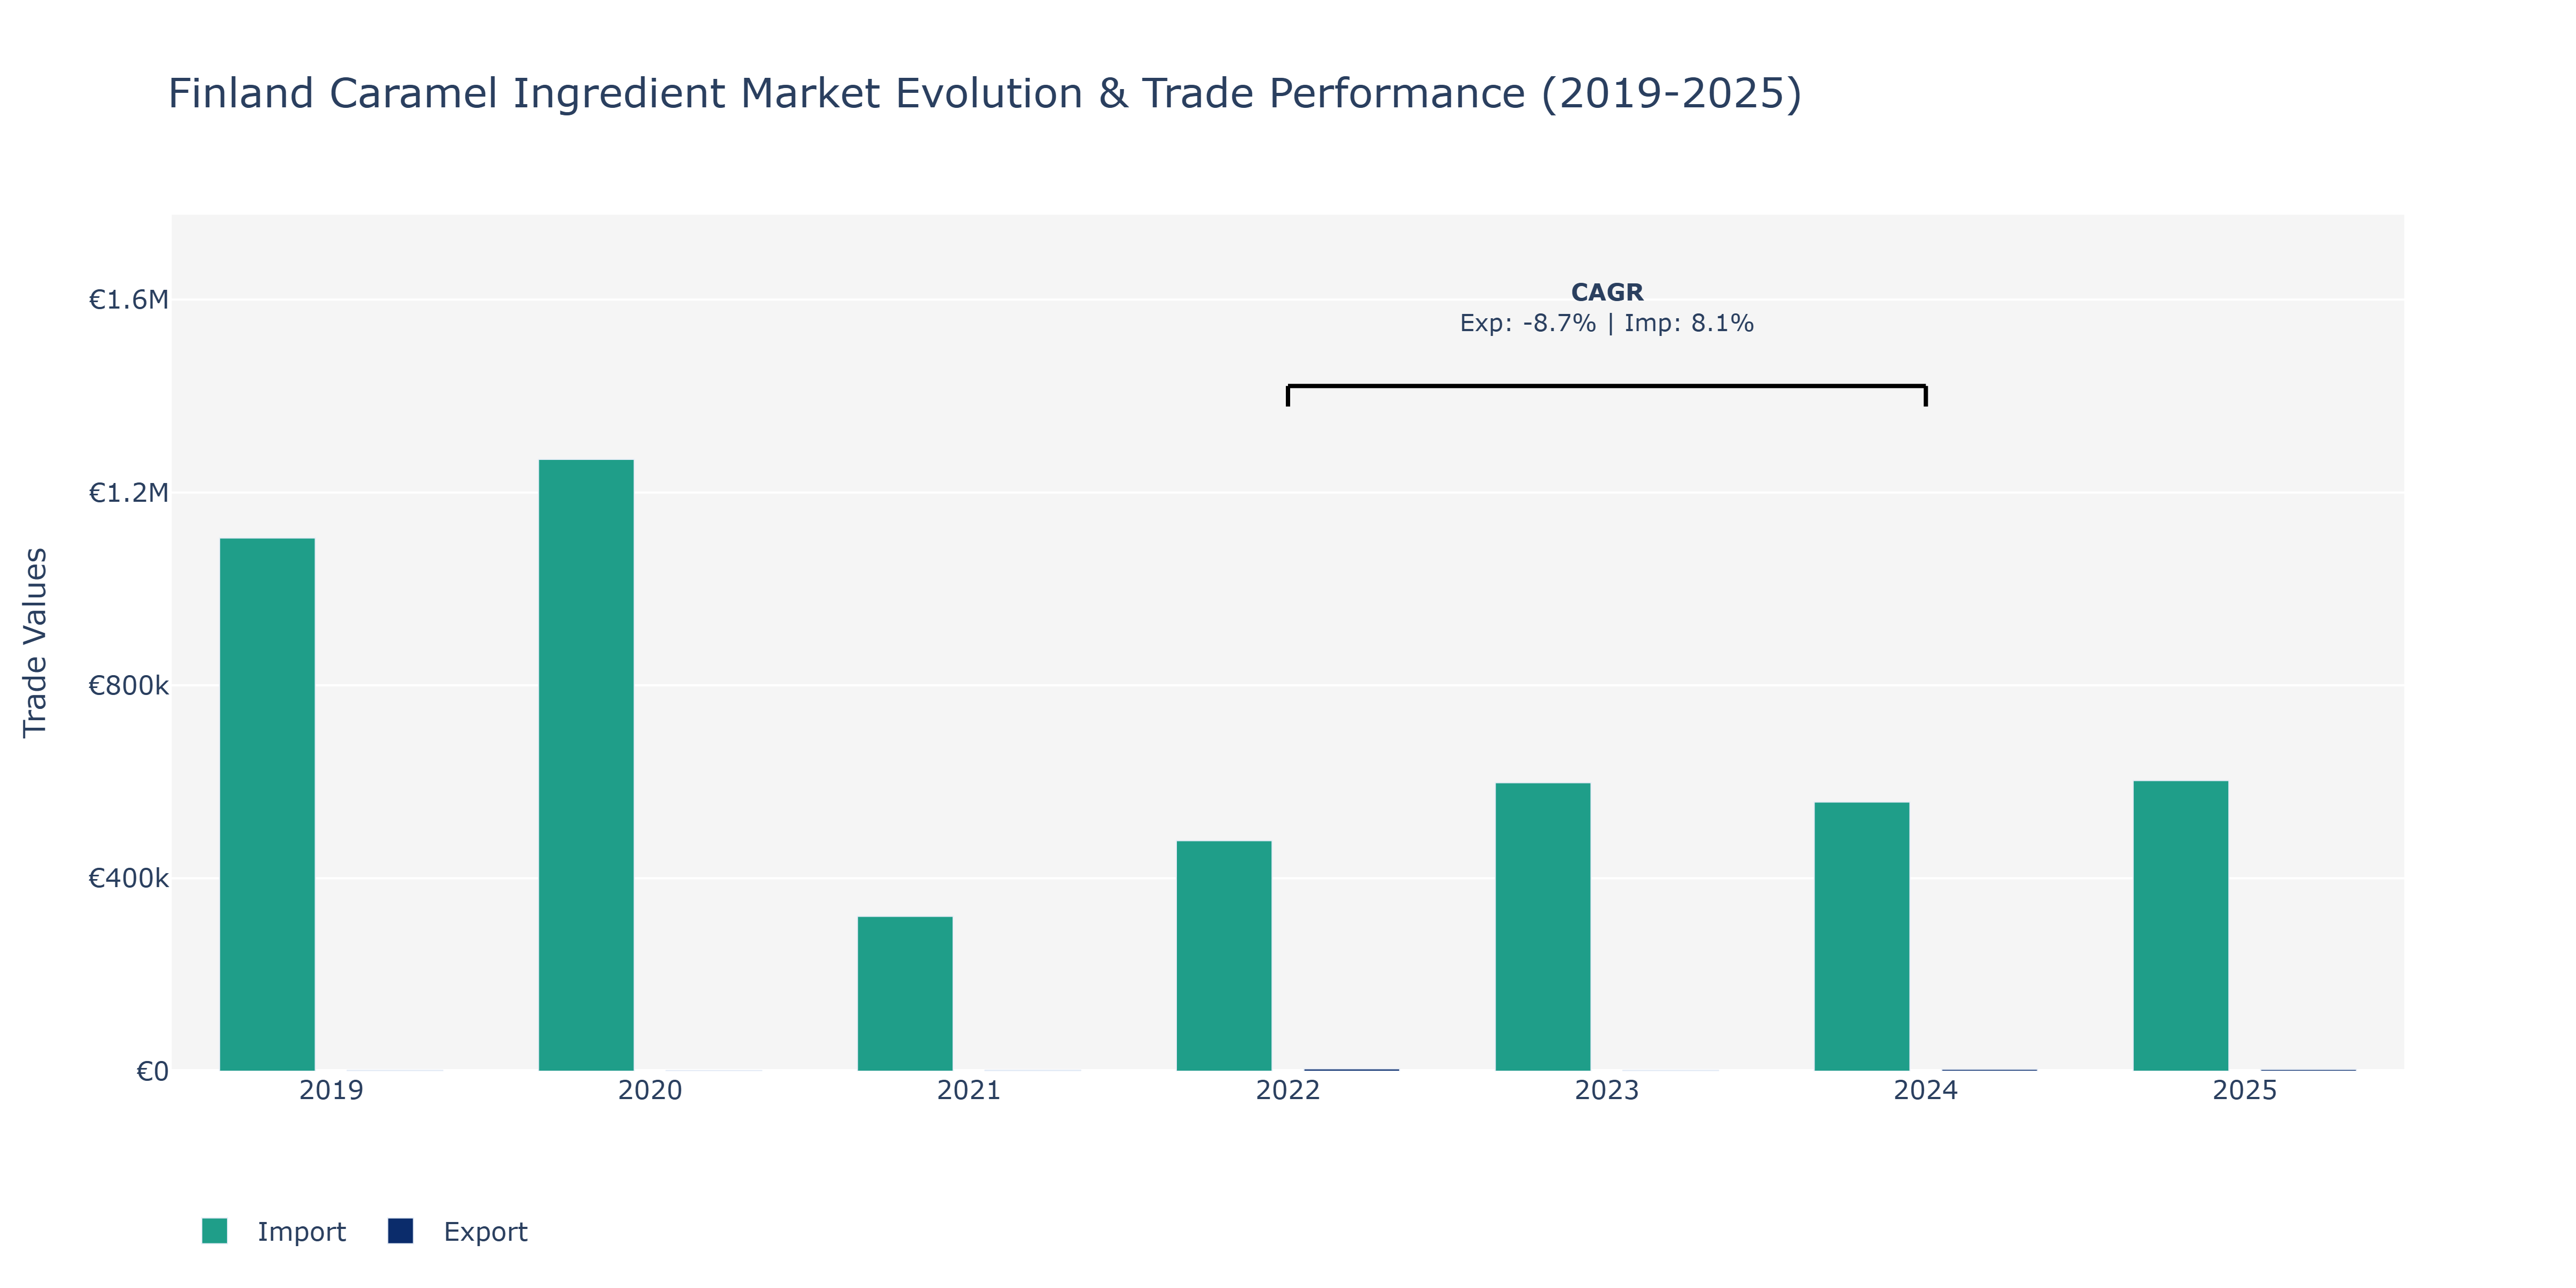The image size is (2576, 1288).
Task: Click the €1.2M y-axis tick label
Action: pos(129,493)
